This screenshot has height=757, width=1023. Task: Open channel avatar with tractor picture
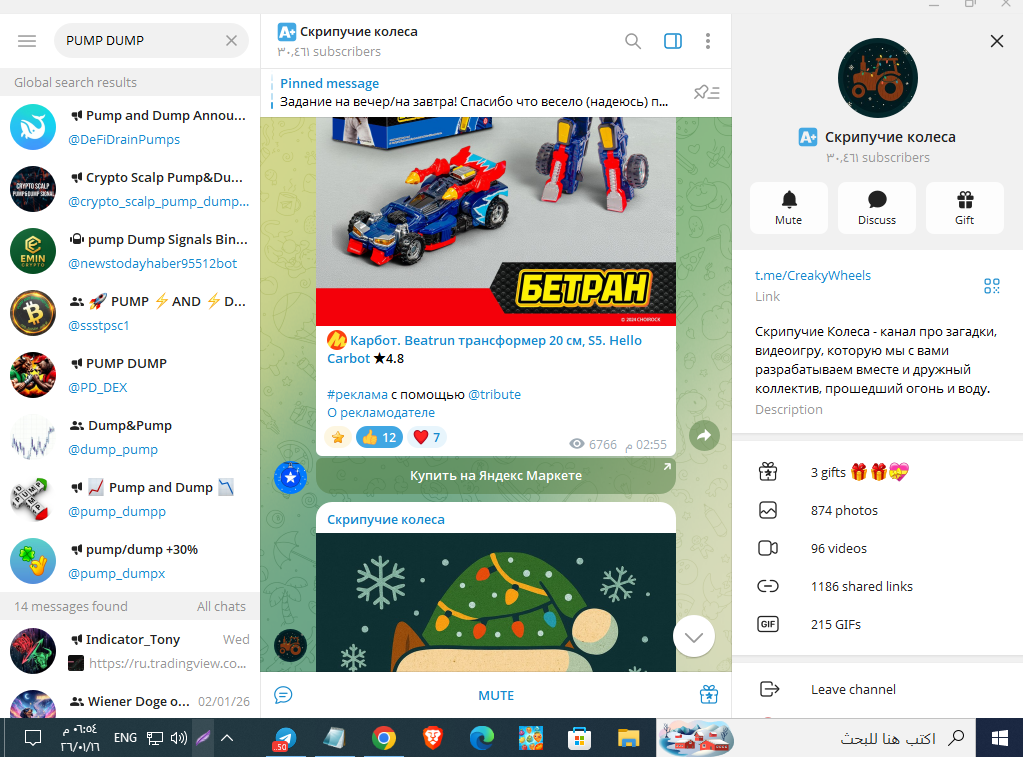pos(878,78)
